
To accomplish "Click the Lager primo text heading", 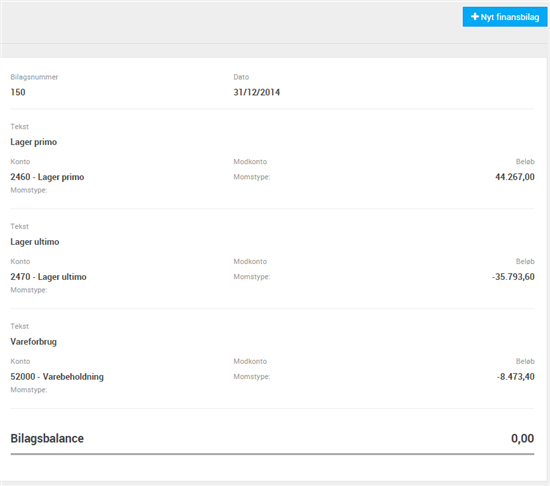I will coord(34,142).
